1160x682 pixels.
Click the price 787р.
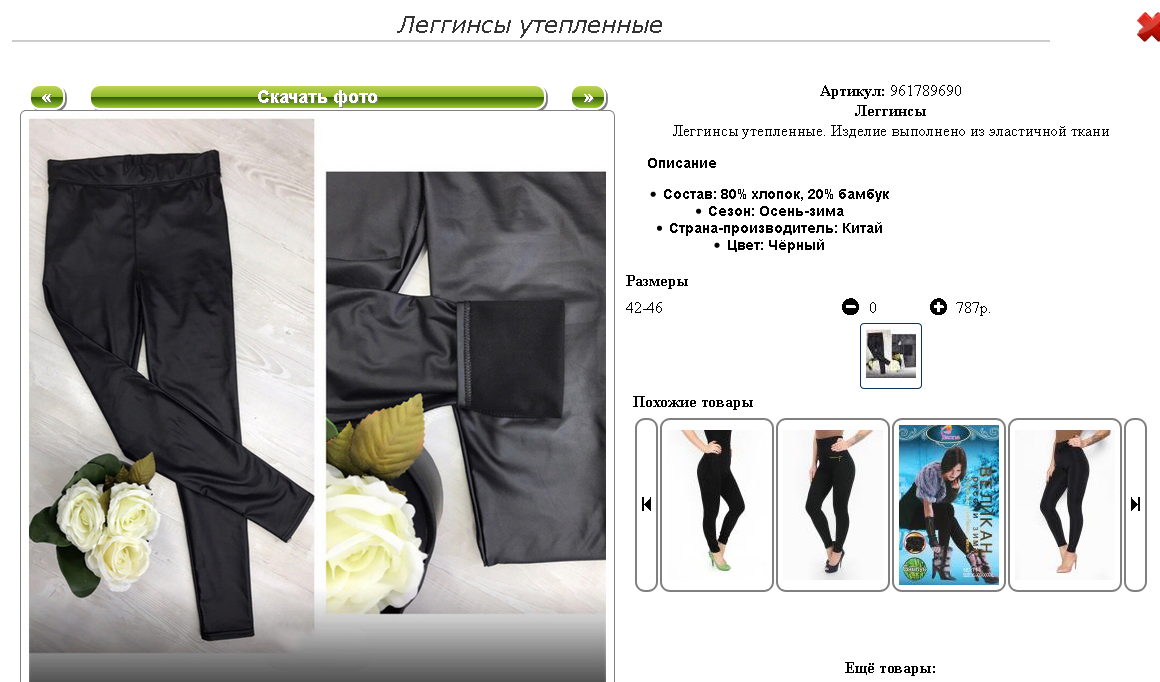pyautogui.click(x=973, y=308)
